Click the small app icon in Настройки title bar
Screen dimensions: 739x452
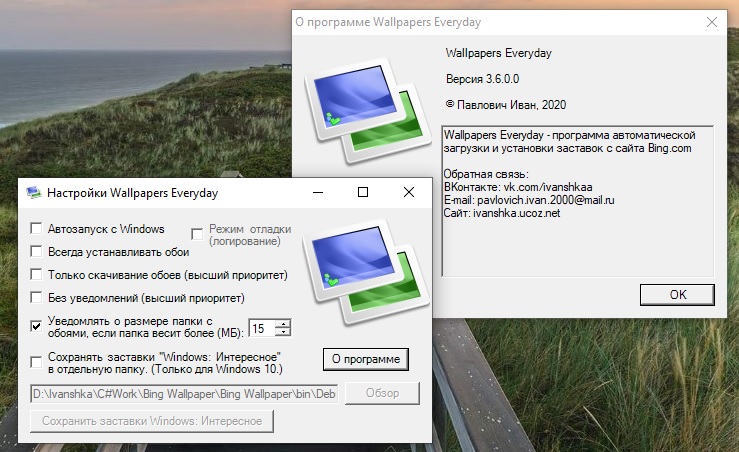pyautogui.click(x=33, y=192)
